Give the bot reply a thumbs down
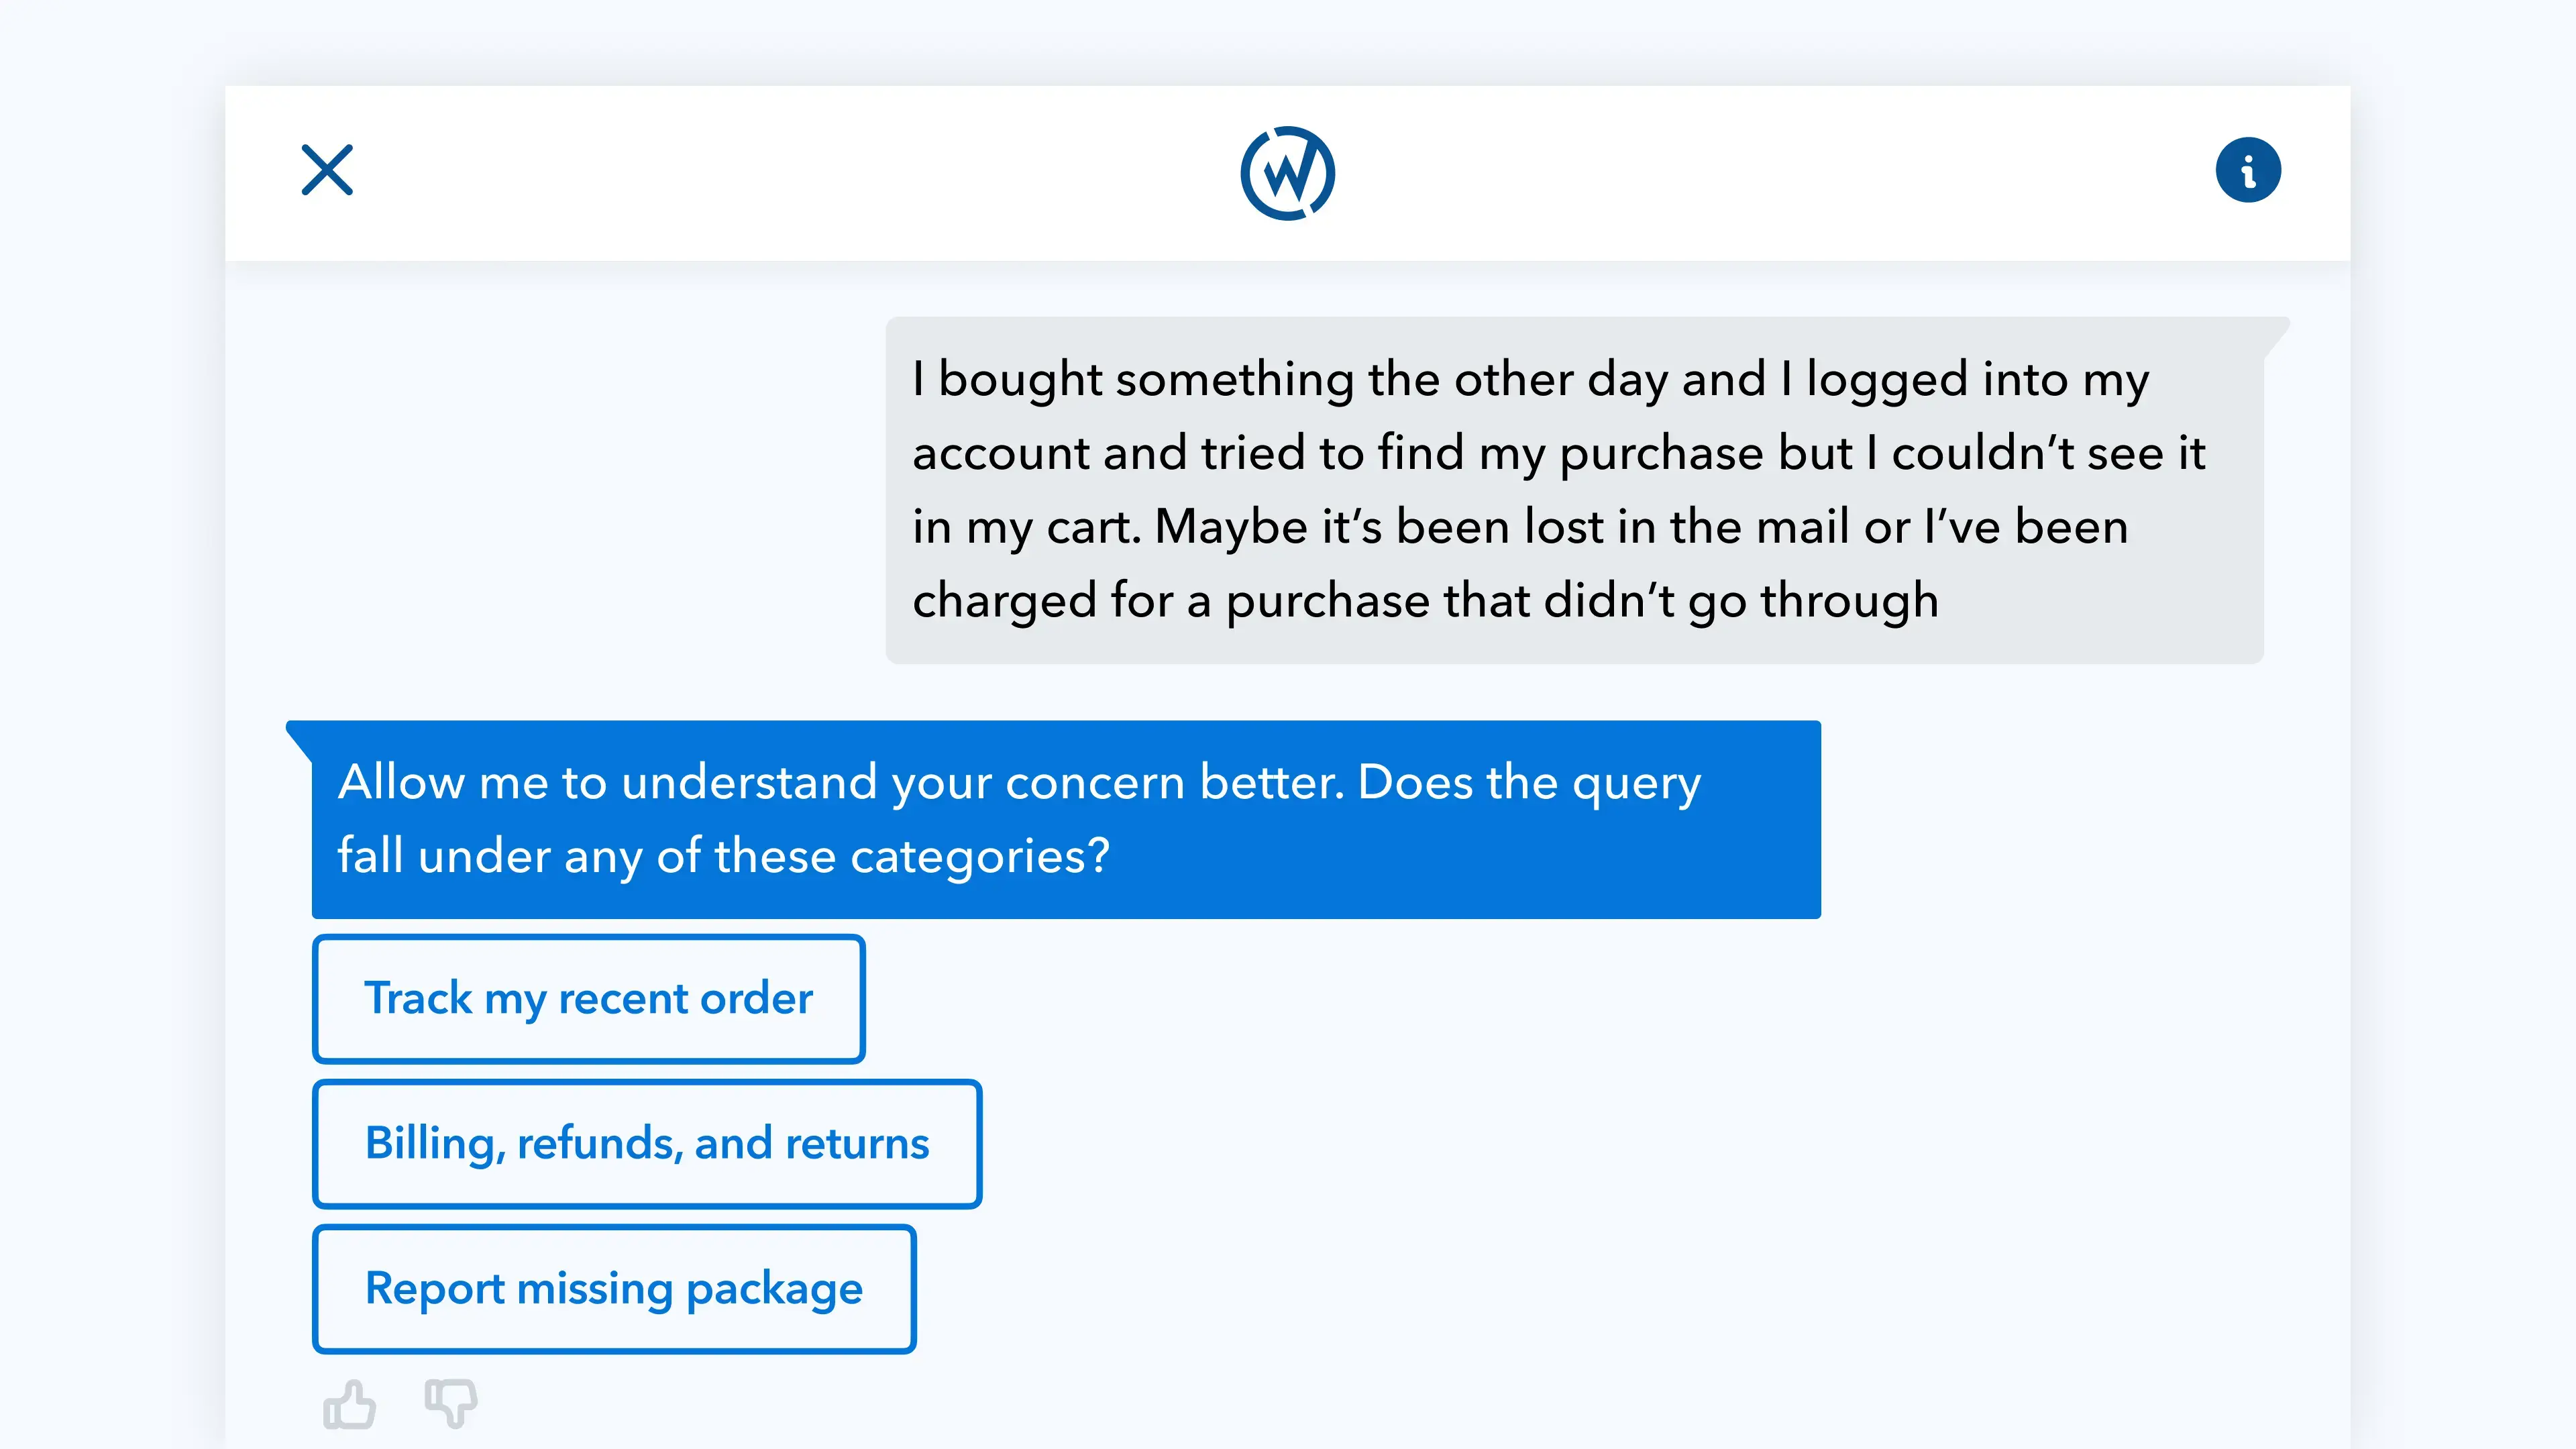Viewport: 2576px width, 1449px height. tap(451, 1404)
